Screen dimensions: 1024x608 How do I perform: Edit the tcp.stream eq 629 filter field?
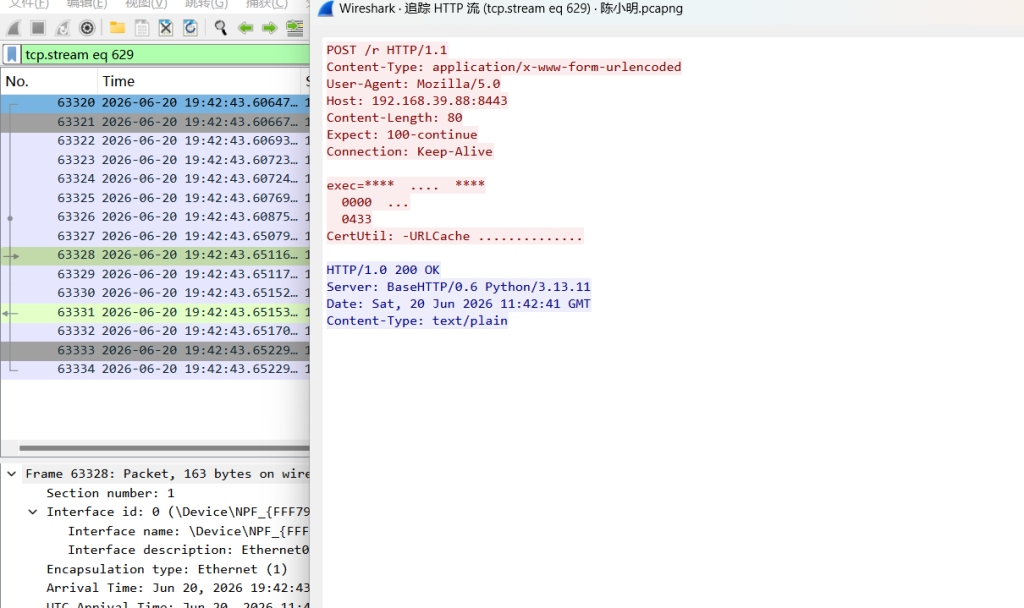point(165,54)
